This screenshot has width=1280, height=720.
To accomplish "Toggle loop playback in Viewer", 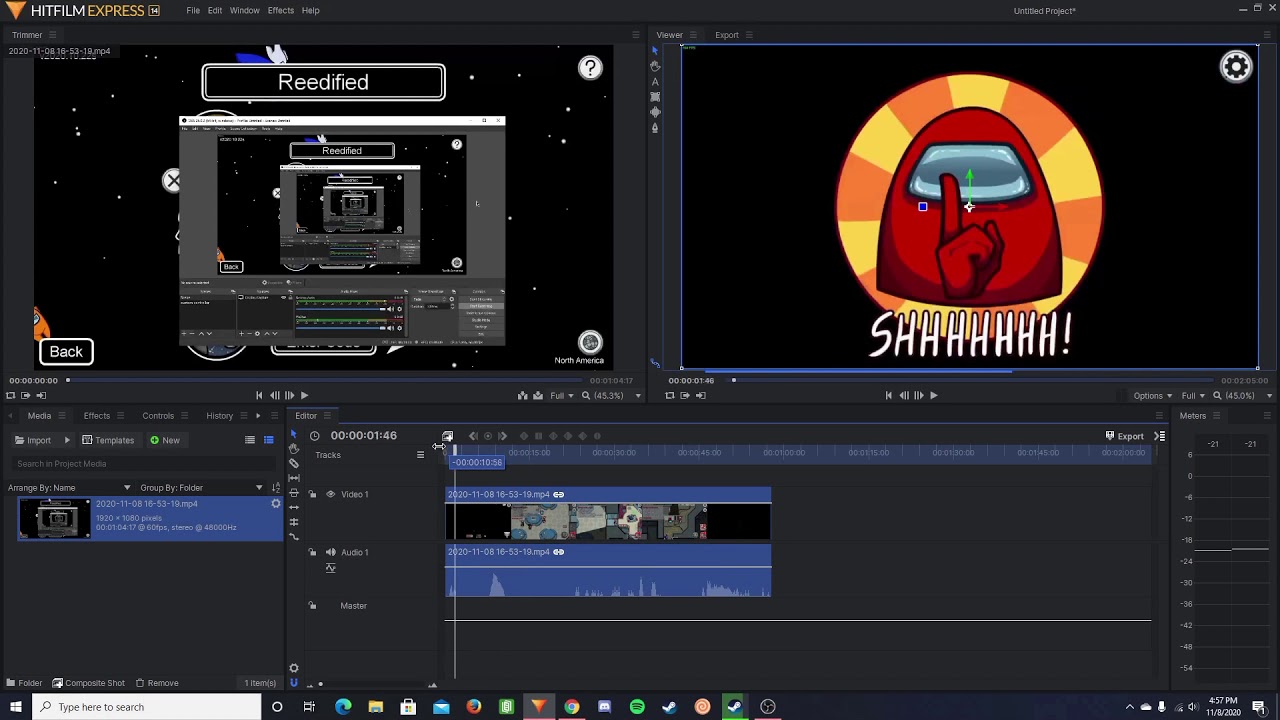I will click(669, 395).
